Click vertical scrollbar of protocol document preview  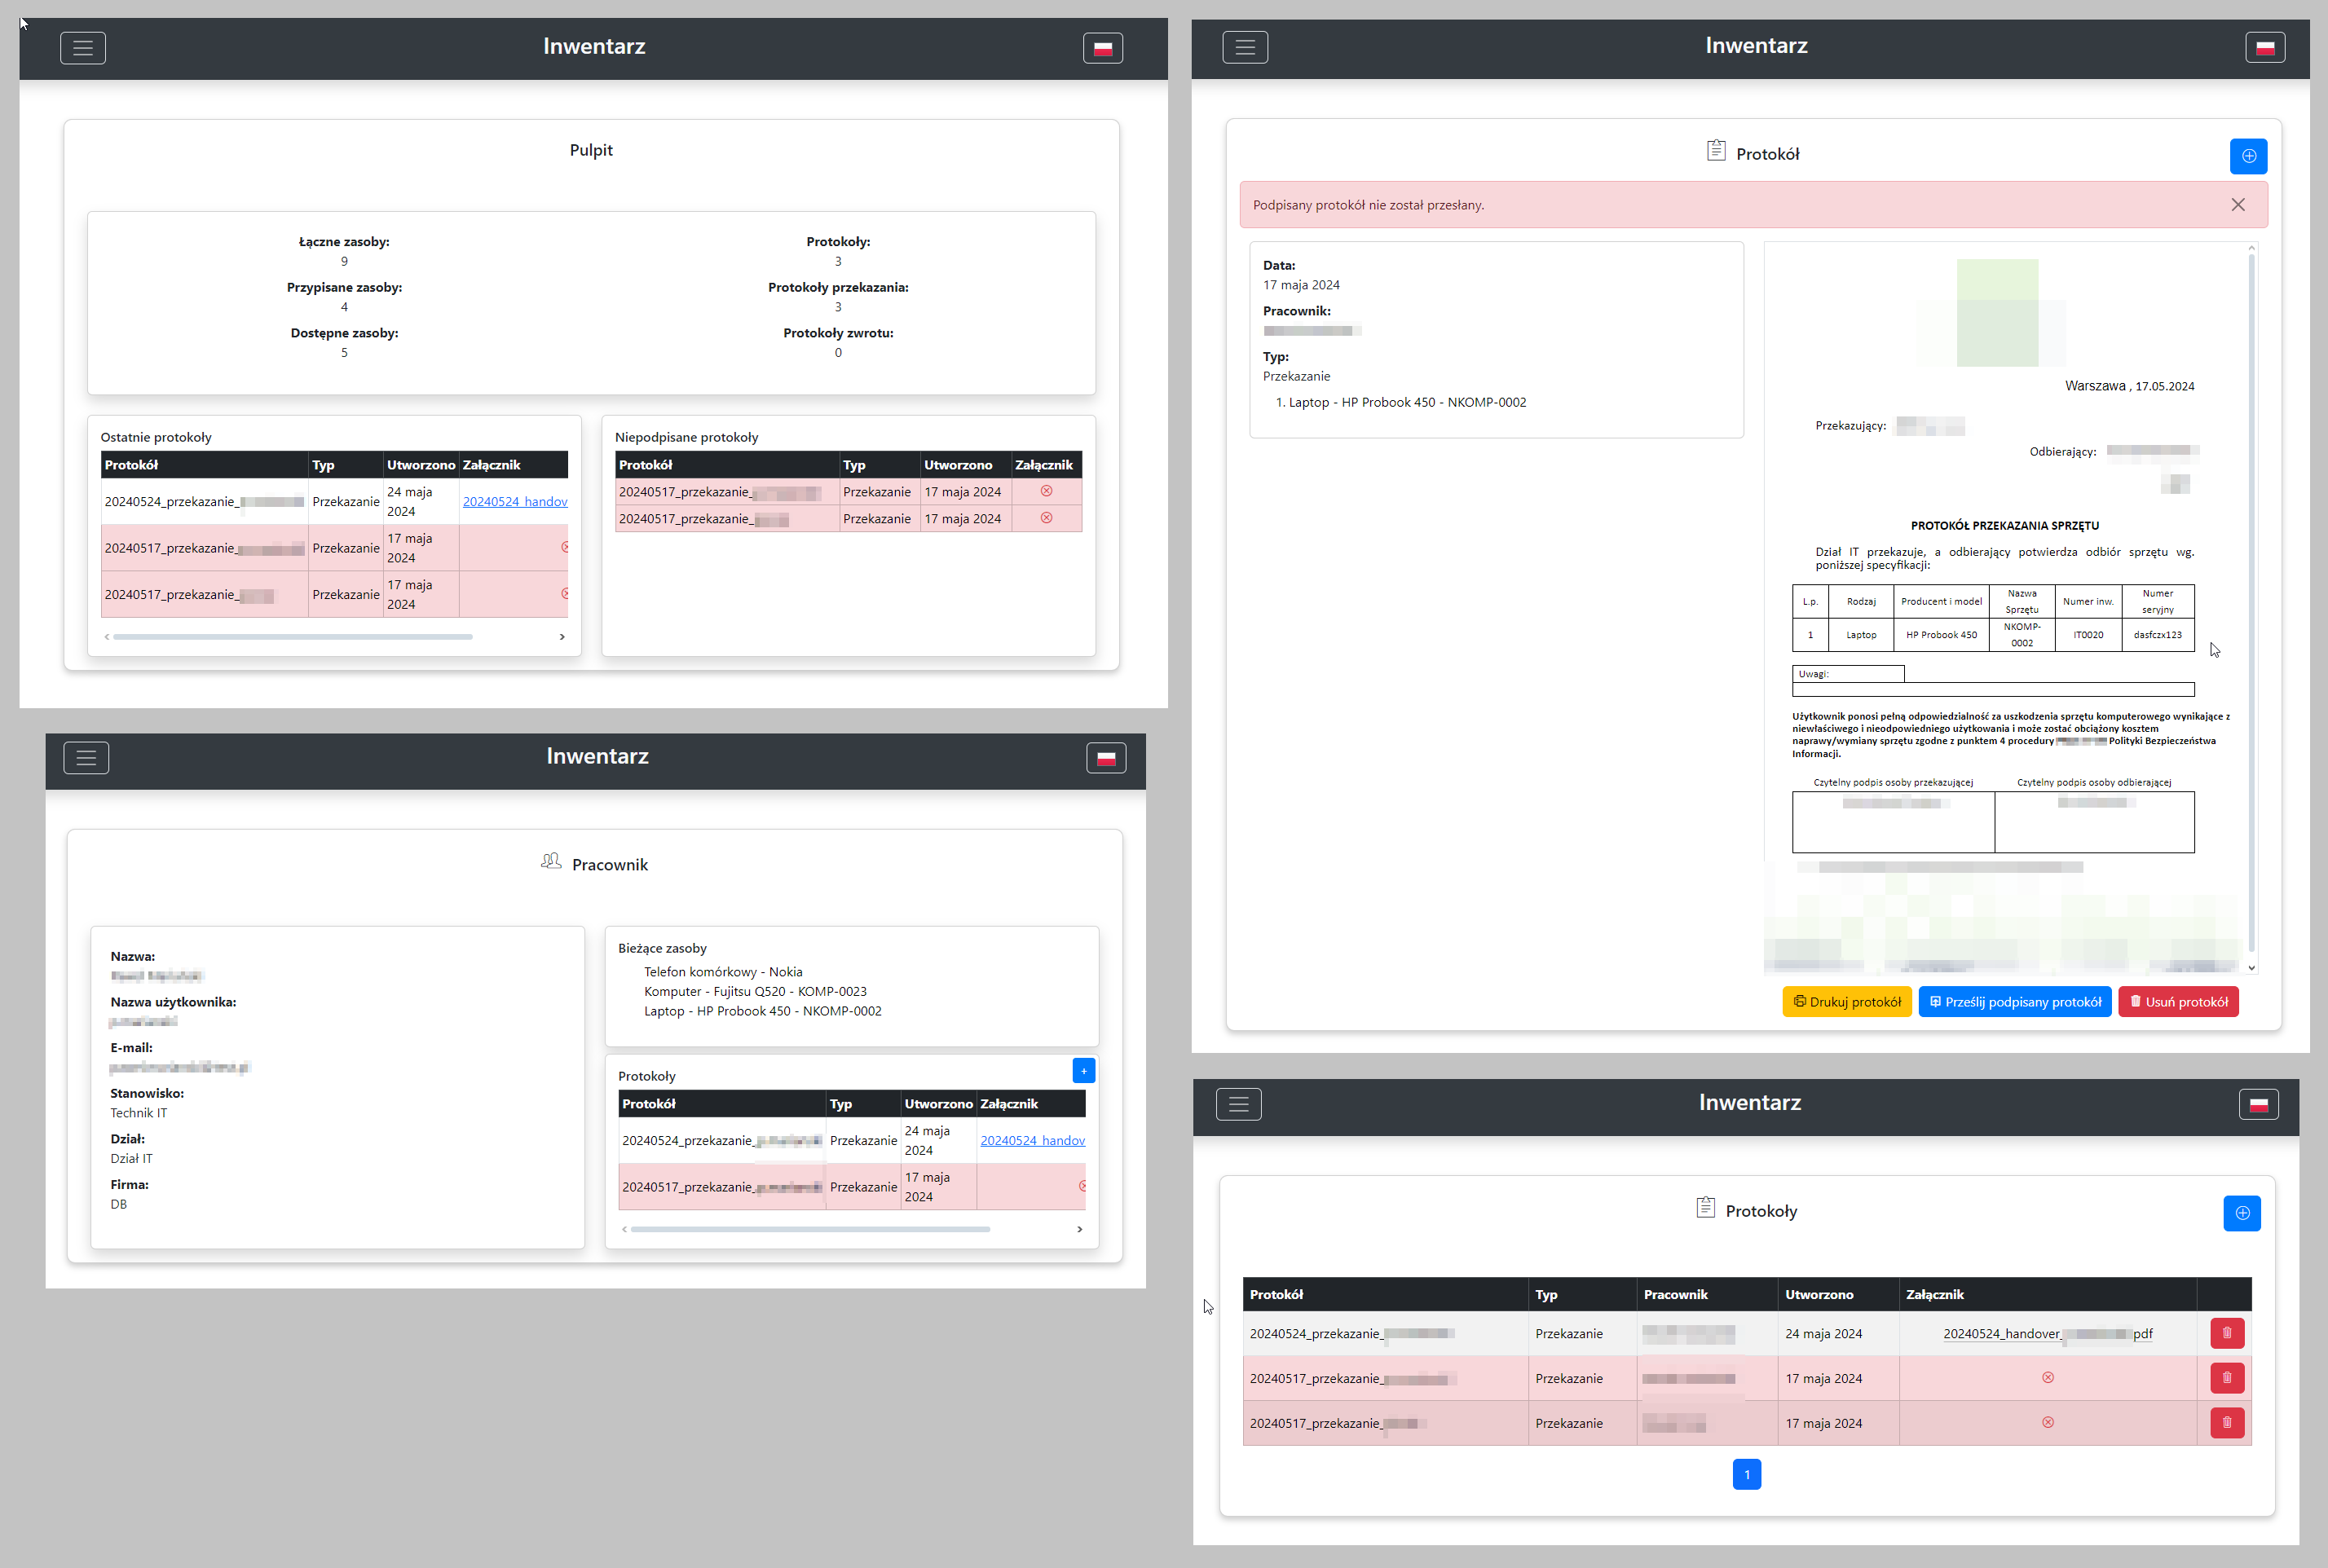pos(2252,602)
